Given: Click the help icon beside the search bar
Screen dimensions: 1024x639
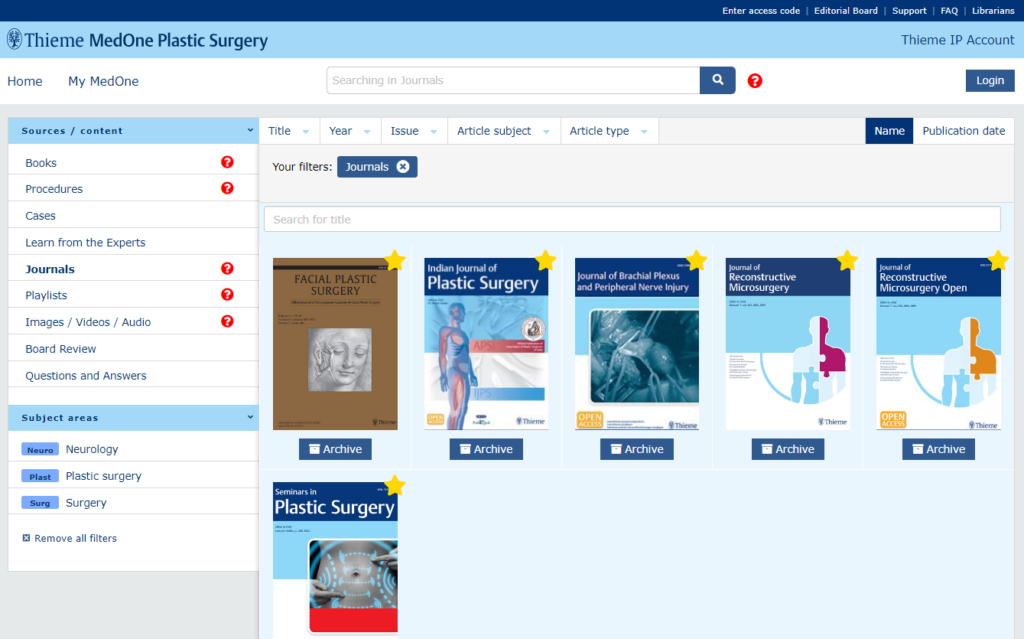Looking at the screenshot, I should 755,81.
